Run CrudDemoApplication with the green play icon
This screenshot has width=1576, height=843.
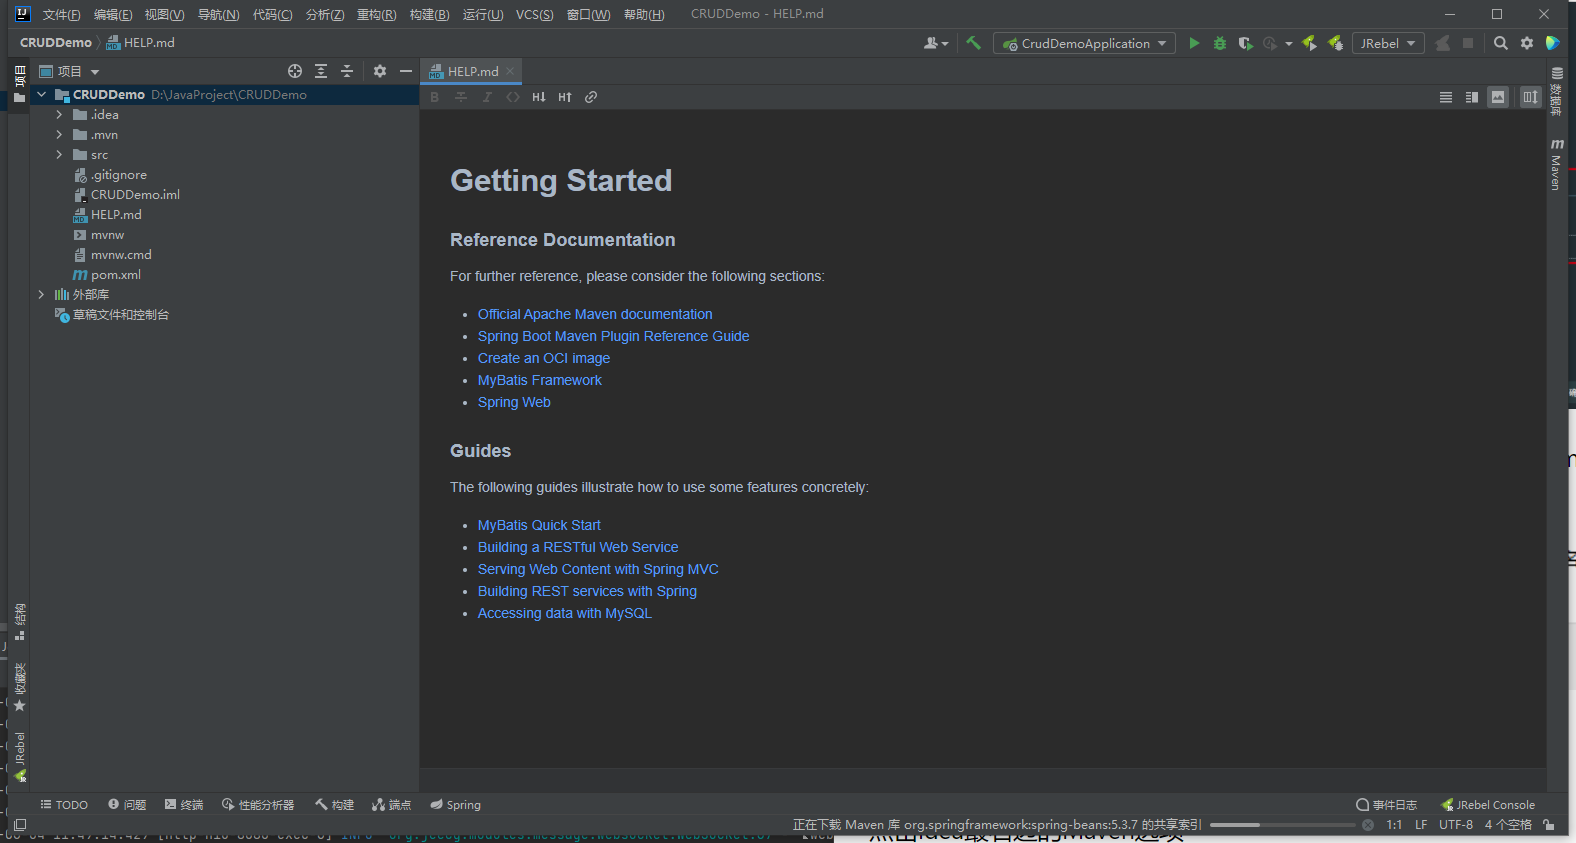point(1194,43)
